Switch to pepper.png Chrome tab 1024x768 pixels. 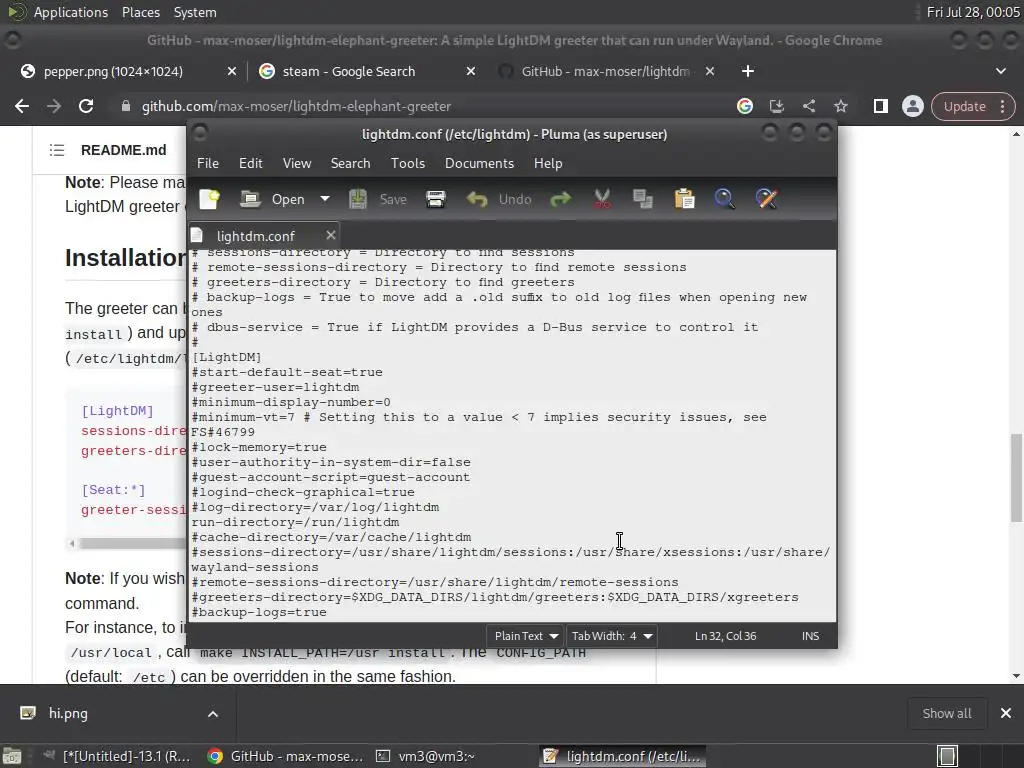click(113, 71)
